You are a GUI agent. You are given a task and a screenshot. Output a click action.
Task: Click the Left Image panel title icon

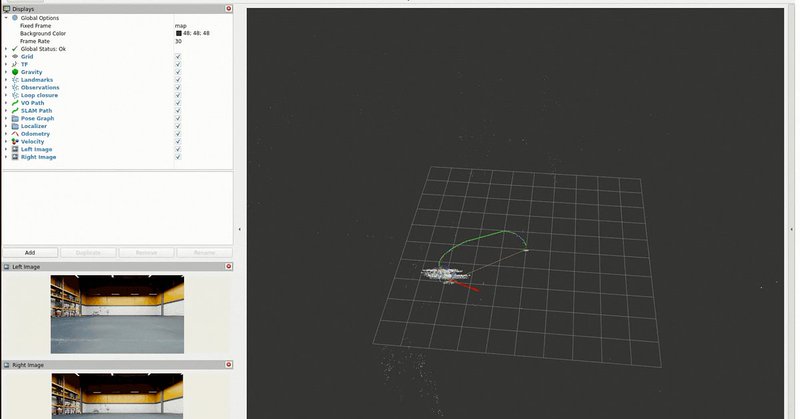click(x=7, y=266)
